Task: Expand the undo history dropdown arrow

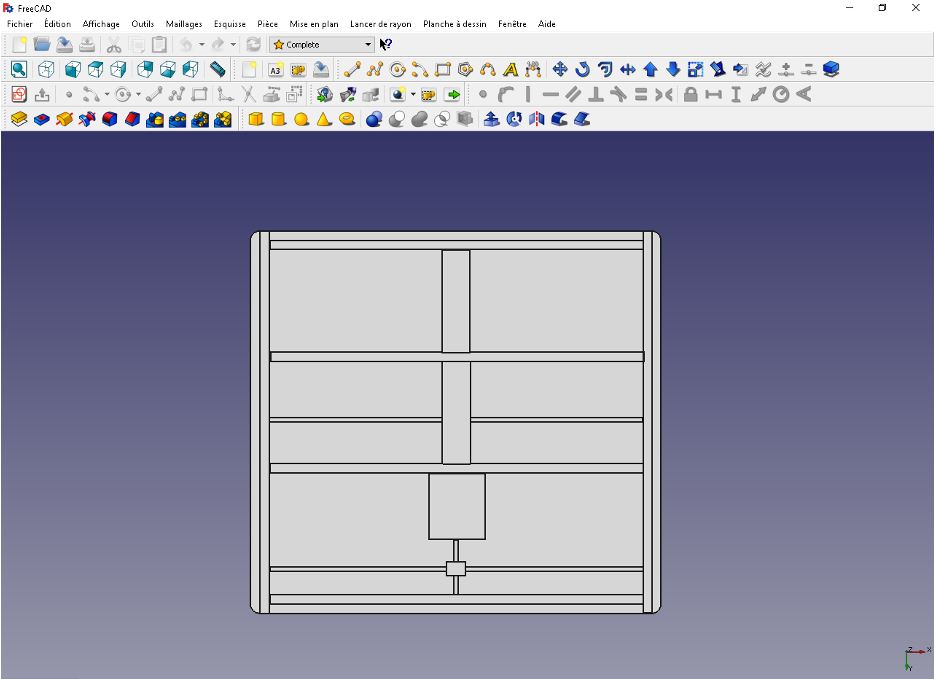Action: pyautogui.click(x=202, y=44)
